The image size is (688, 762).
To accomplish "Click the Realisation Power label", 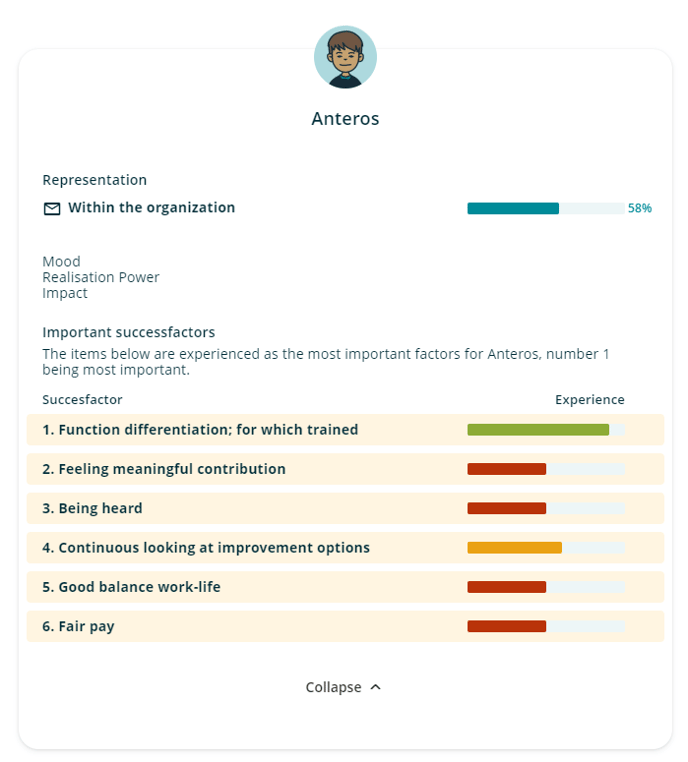I will pyautogui.click(x=101, y=277).
